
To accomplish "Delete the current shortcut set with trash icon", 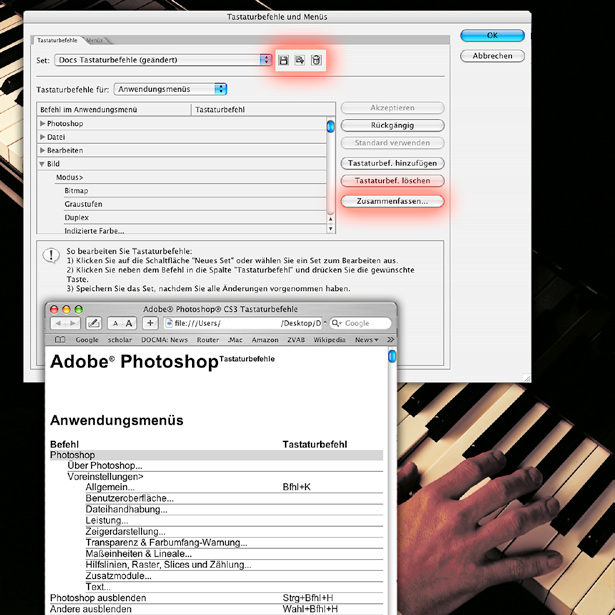I will pos(316,60).
